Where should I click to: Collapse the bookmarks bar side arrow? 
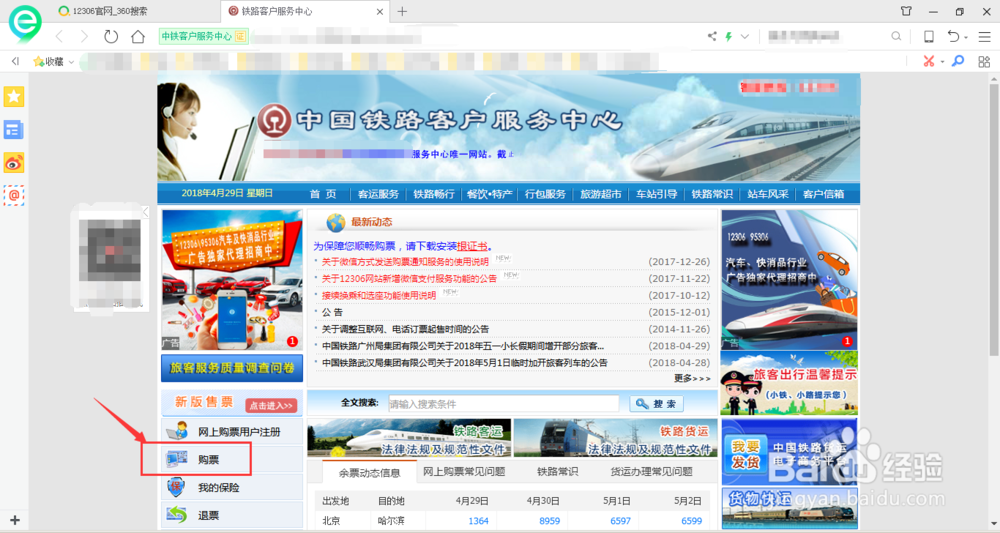pos(15,61)
